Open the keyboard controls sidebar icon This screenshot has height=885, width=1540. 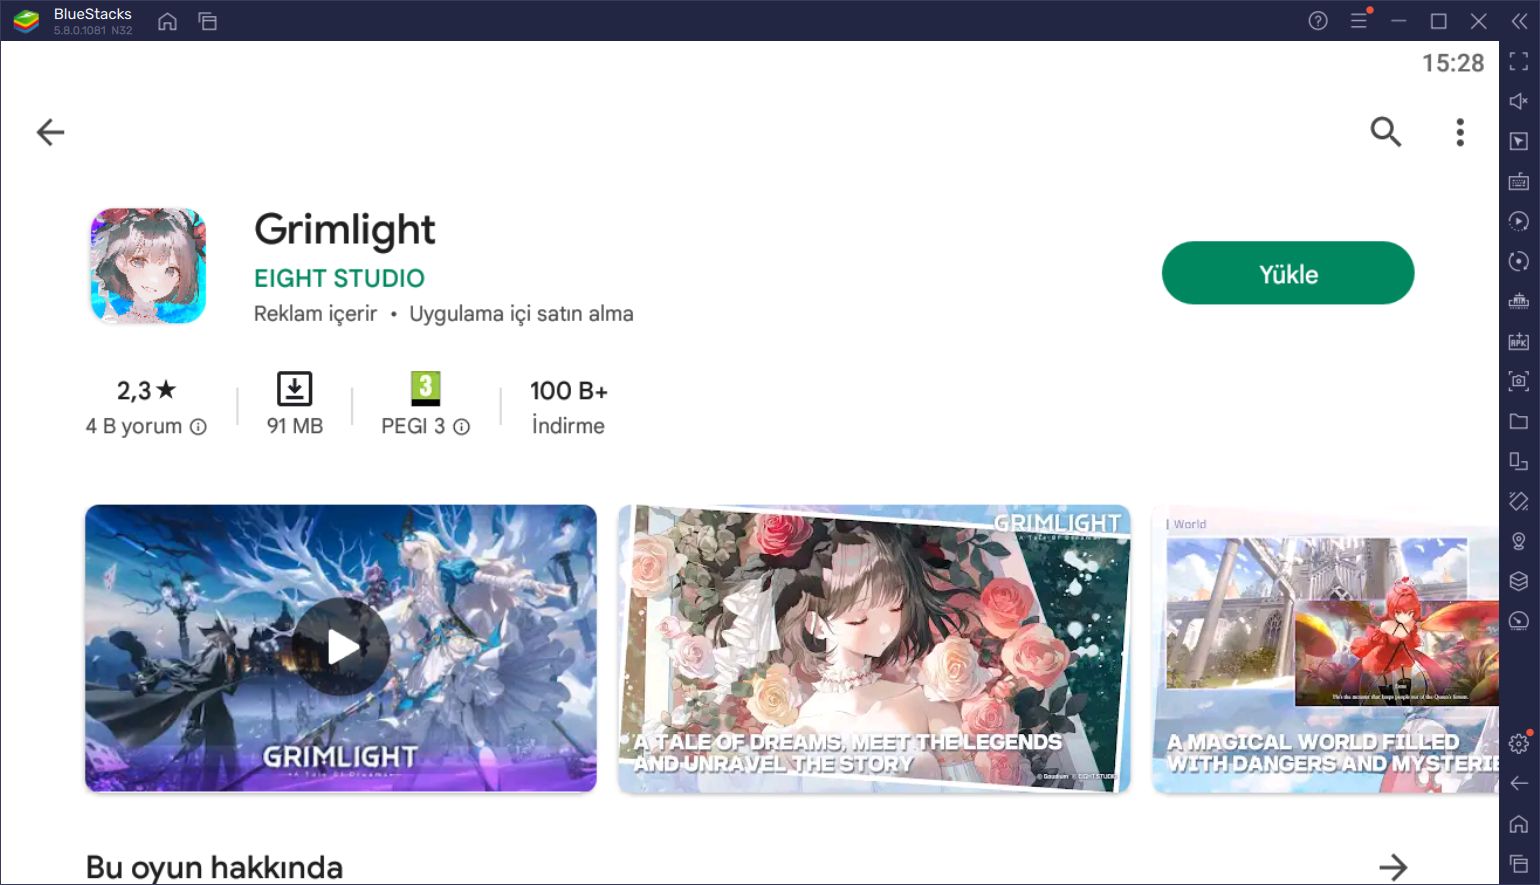(1518, 181)
